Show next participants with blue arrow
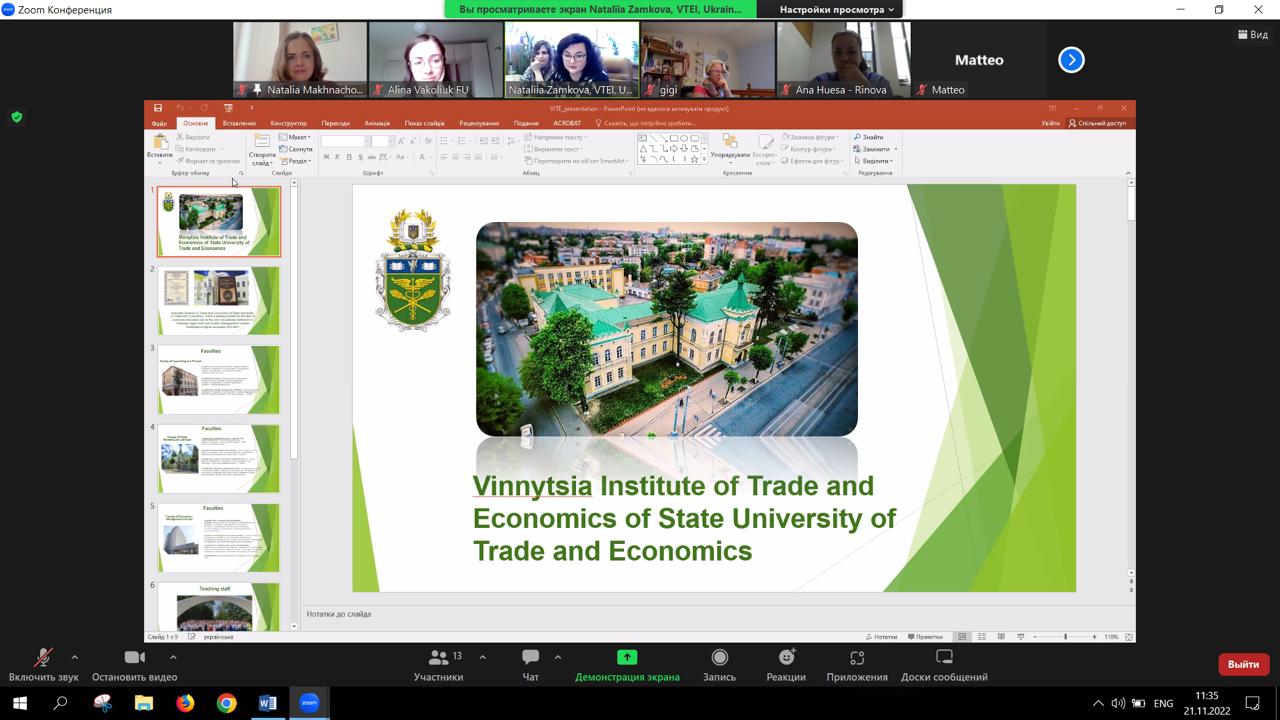This screenshot has height=720, width=1280. click(x=1071, y=60)
